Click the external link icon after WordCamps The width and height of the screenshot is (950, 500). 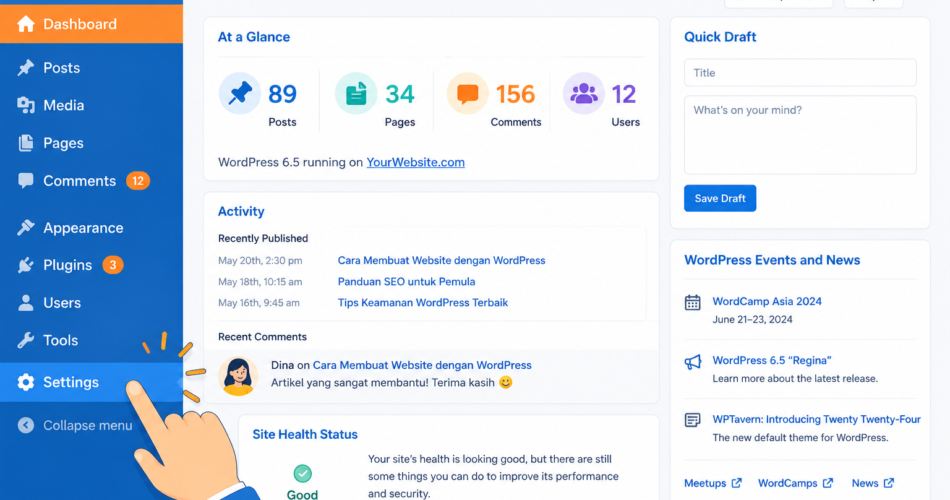(828, 483)
